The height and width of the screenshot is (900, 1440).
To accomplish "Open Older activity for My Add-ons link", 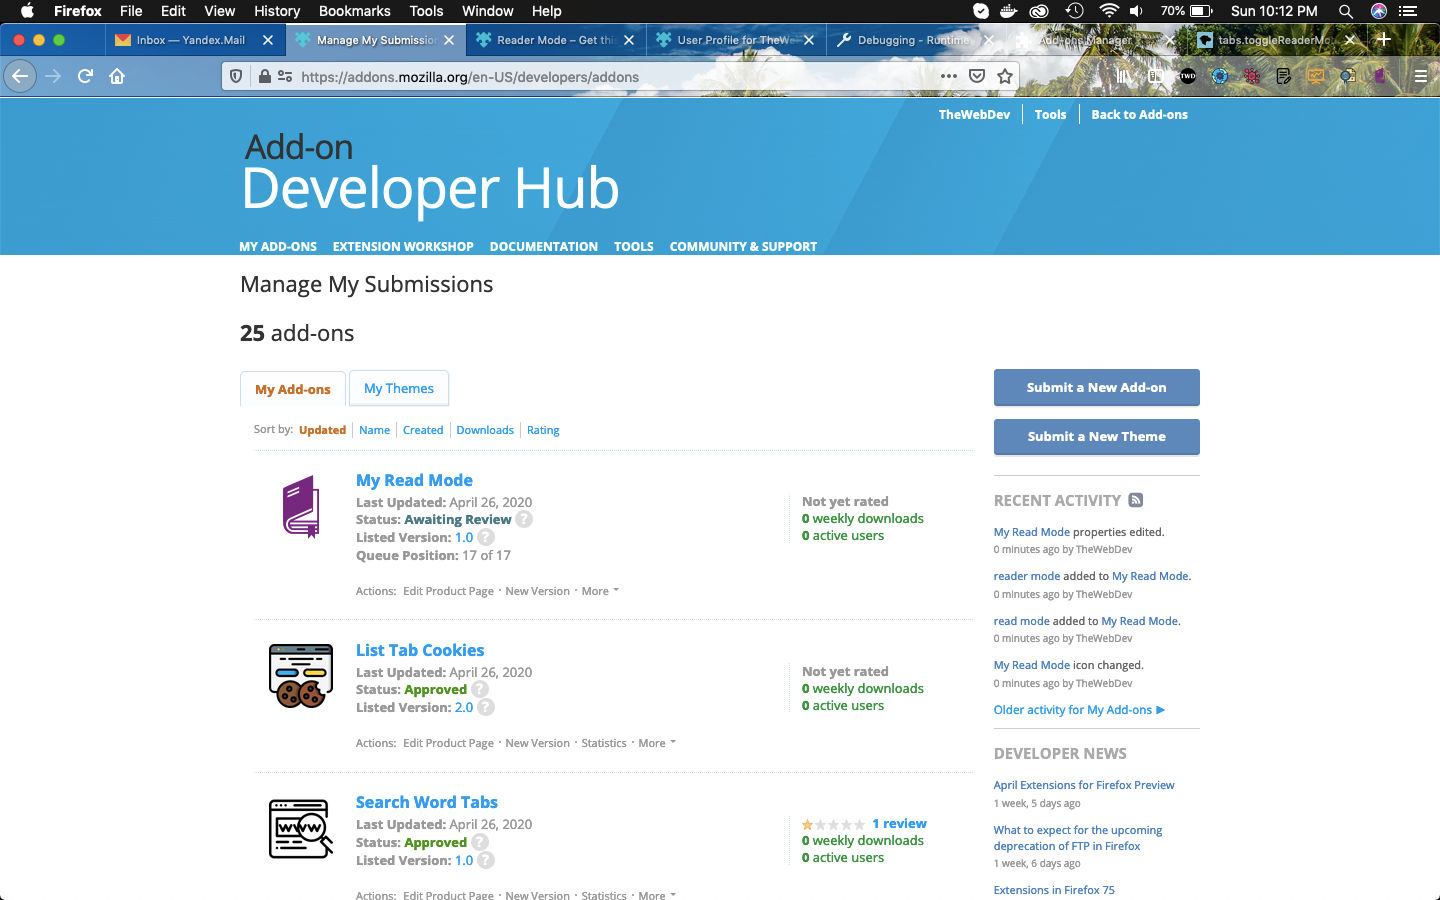I will click(1079, 710).
